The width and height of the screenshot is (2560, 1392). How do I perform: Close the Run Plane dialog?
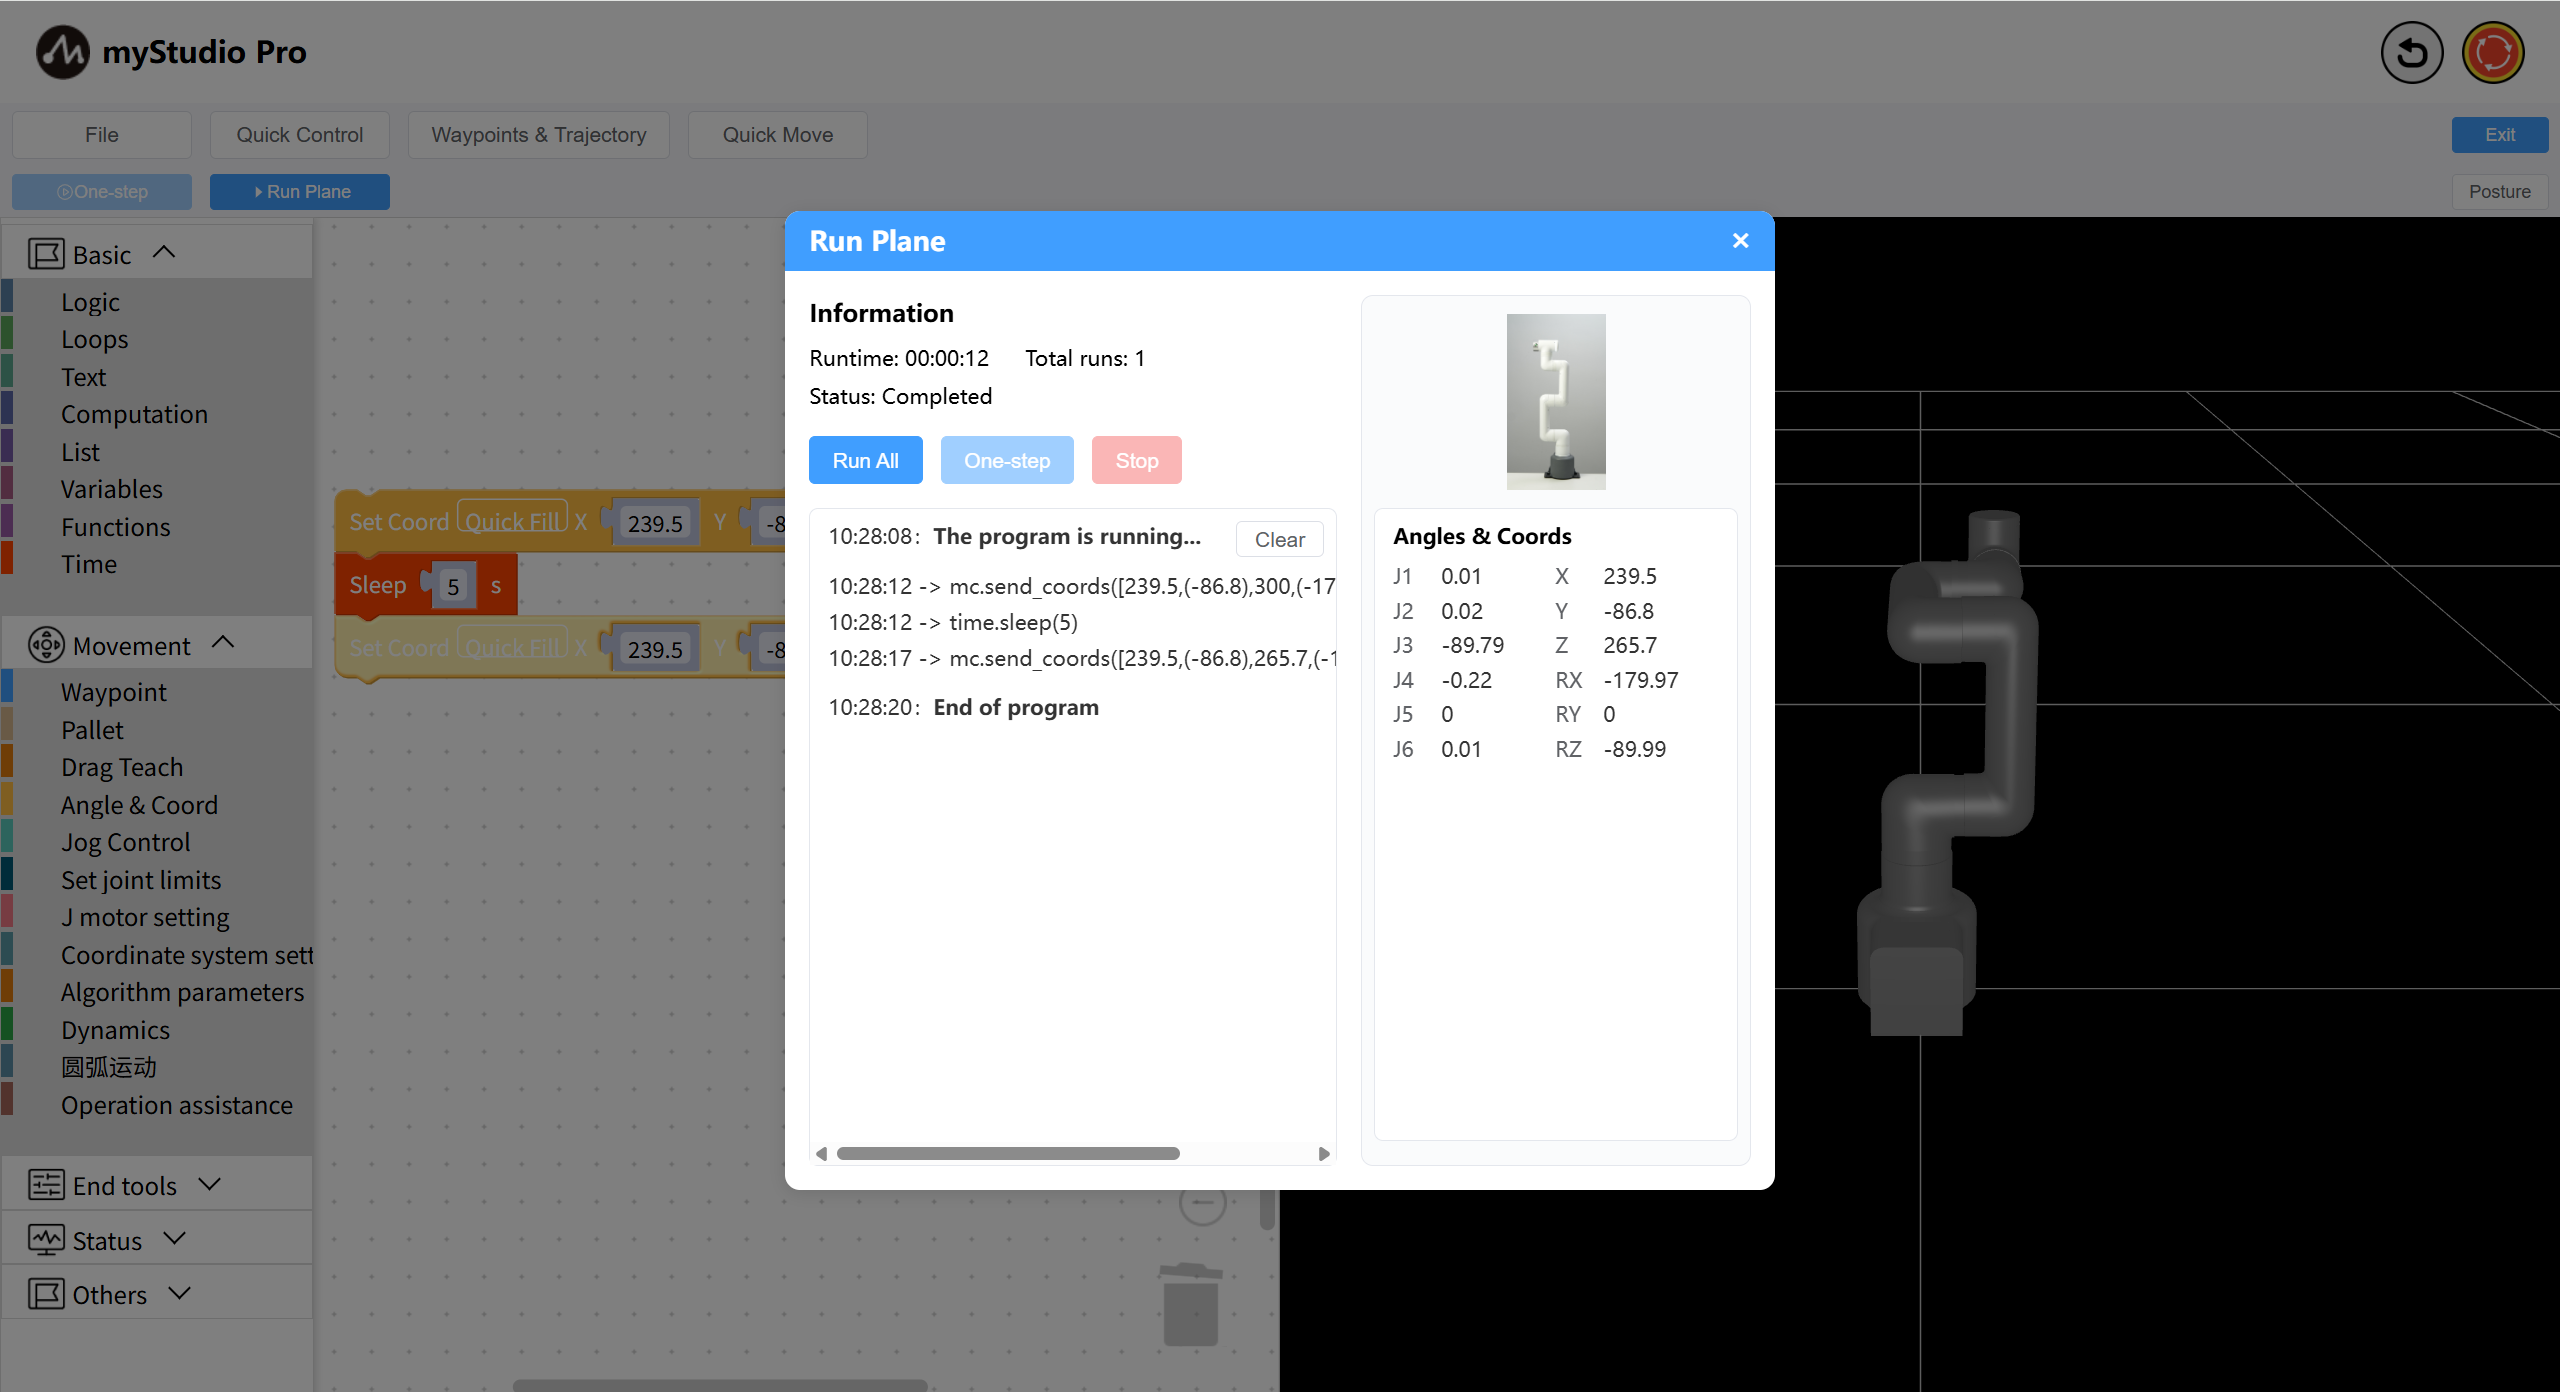[1740, 241]
